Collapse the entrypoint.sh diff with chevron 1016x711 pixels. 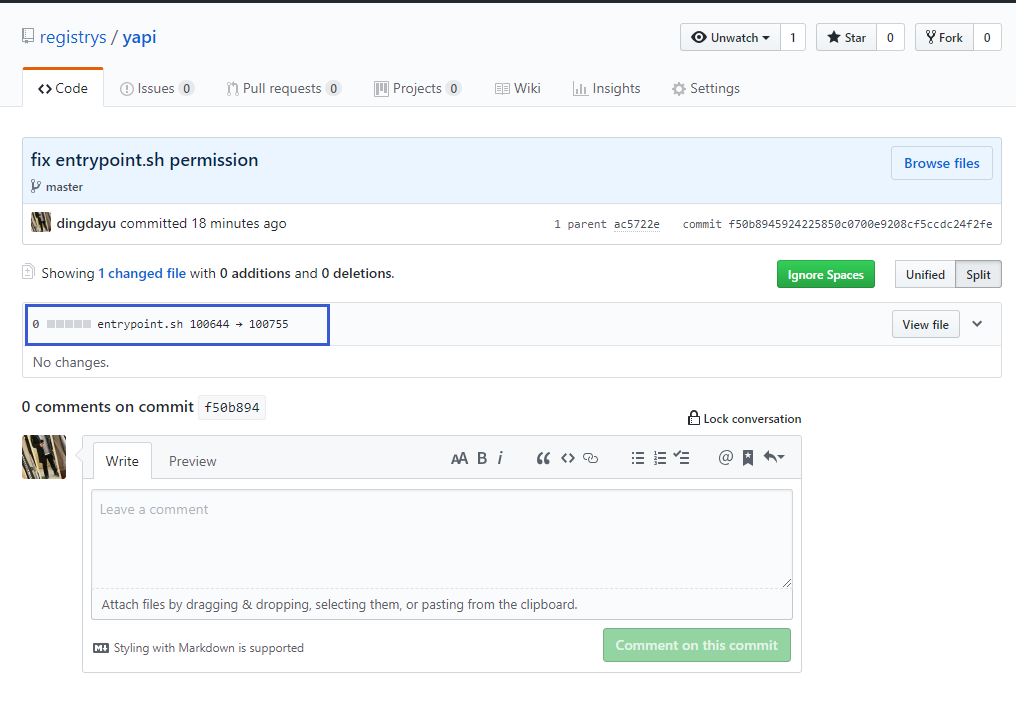click(977, 323)
